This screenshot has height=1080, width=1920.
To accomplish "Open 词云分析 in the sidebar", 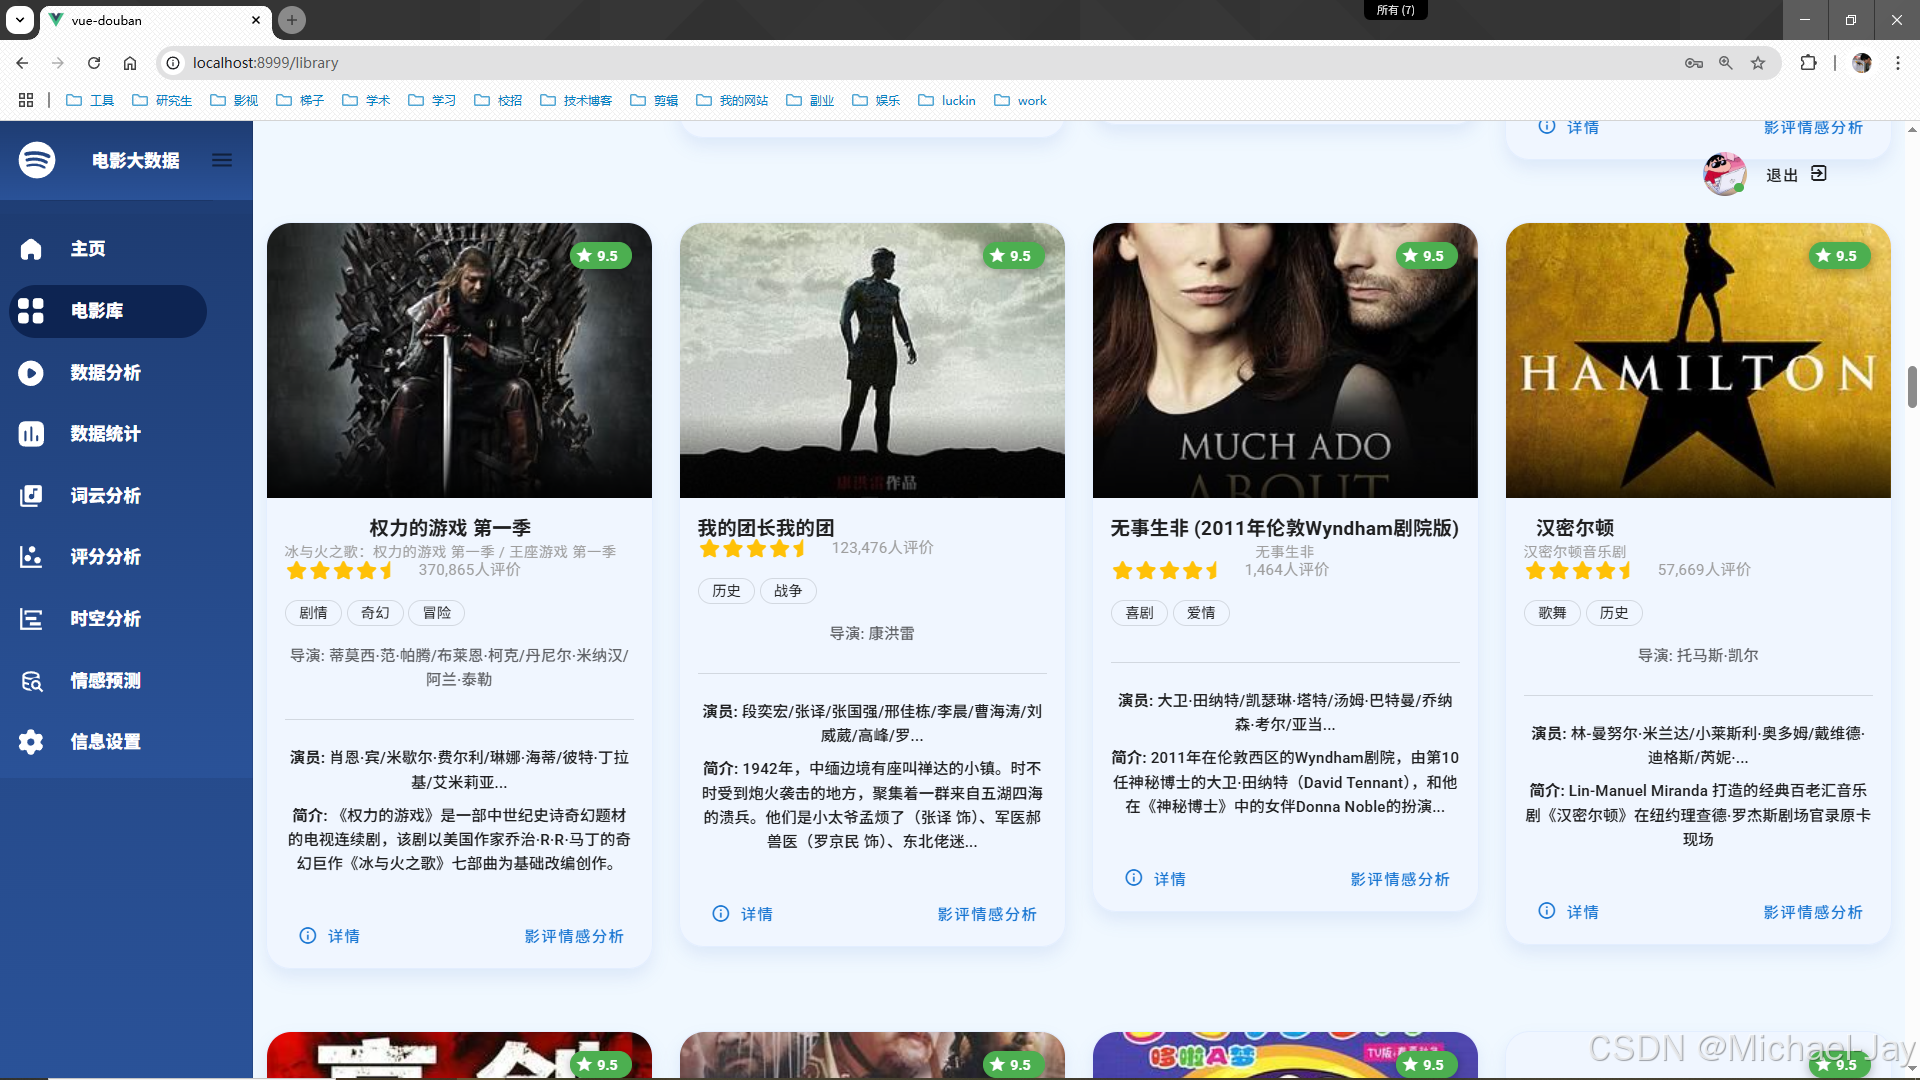I will tap(104, 496).
